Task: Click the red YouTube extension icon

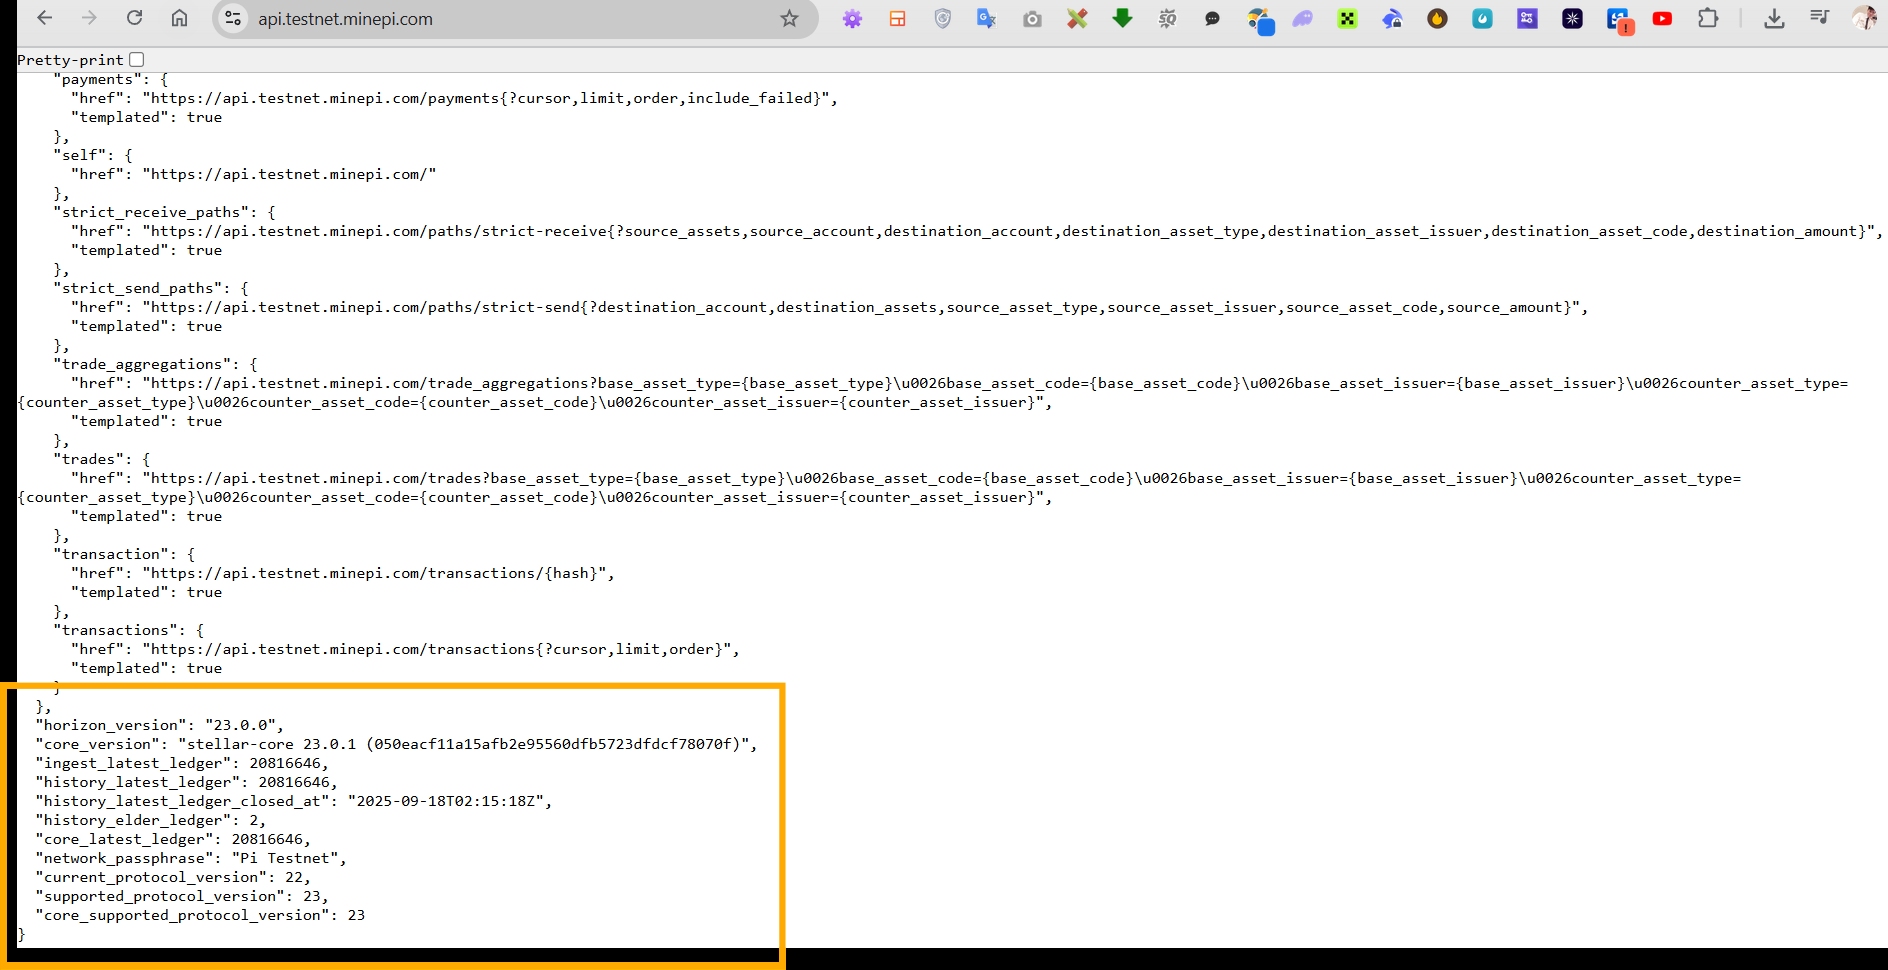Action: pyautogui.click(x=1662, y=18)
